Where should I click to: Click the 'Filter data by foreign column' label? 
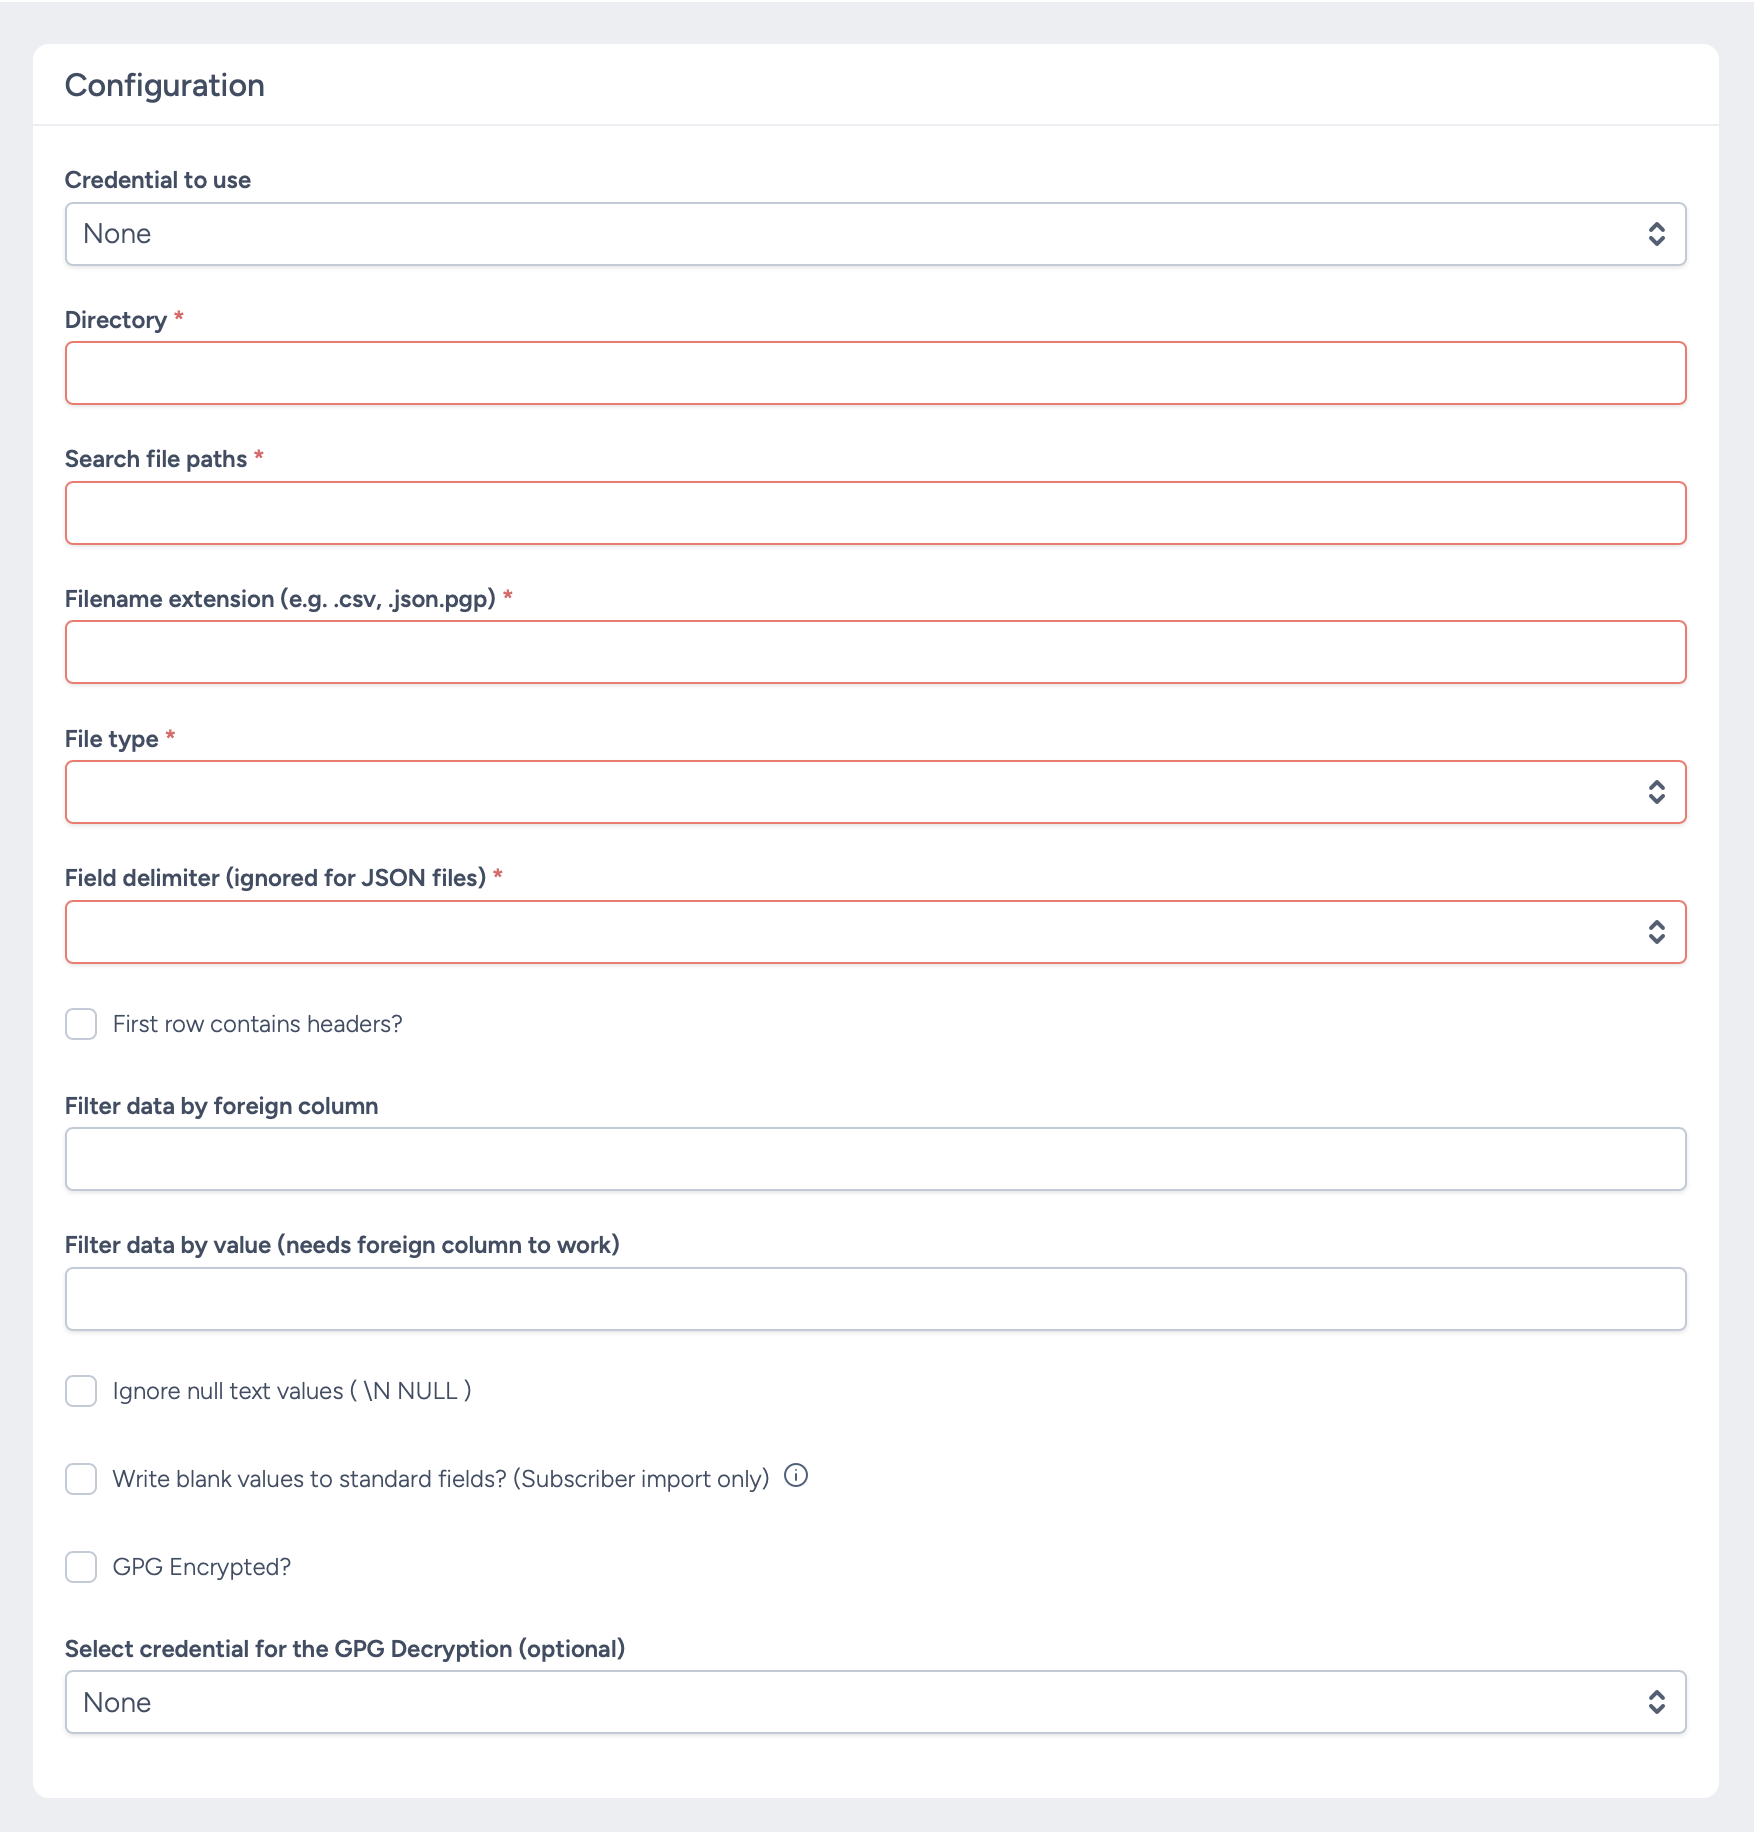pos(222,1106)
